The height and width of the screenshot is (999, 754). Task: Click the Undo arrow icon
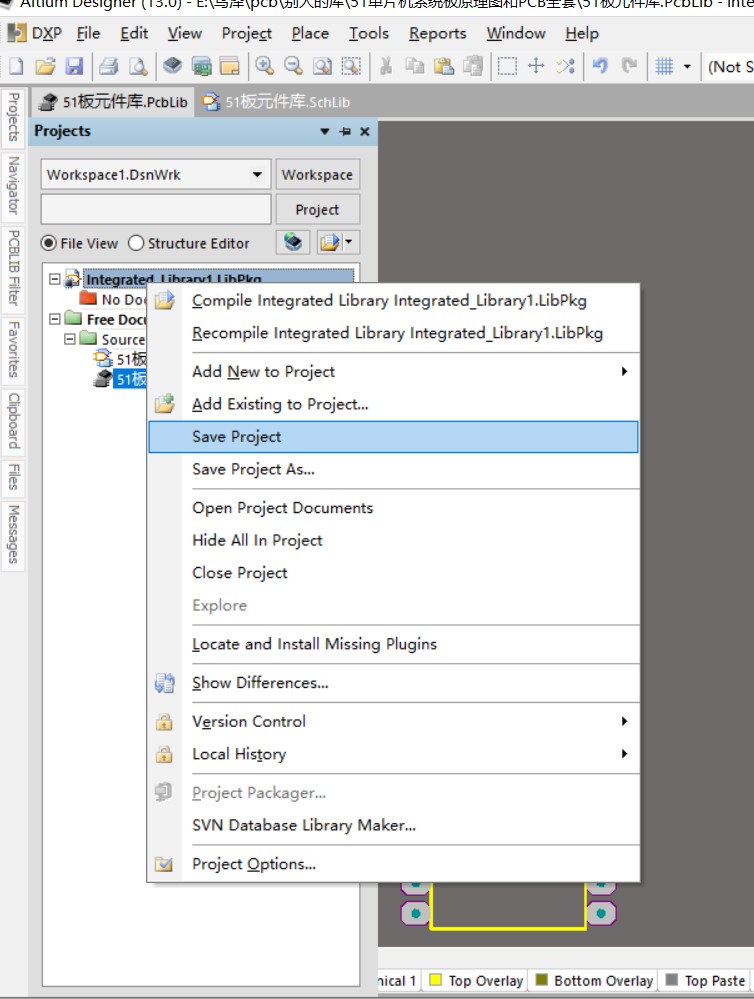click(600, 66)
